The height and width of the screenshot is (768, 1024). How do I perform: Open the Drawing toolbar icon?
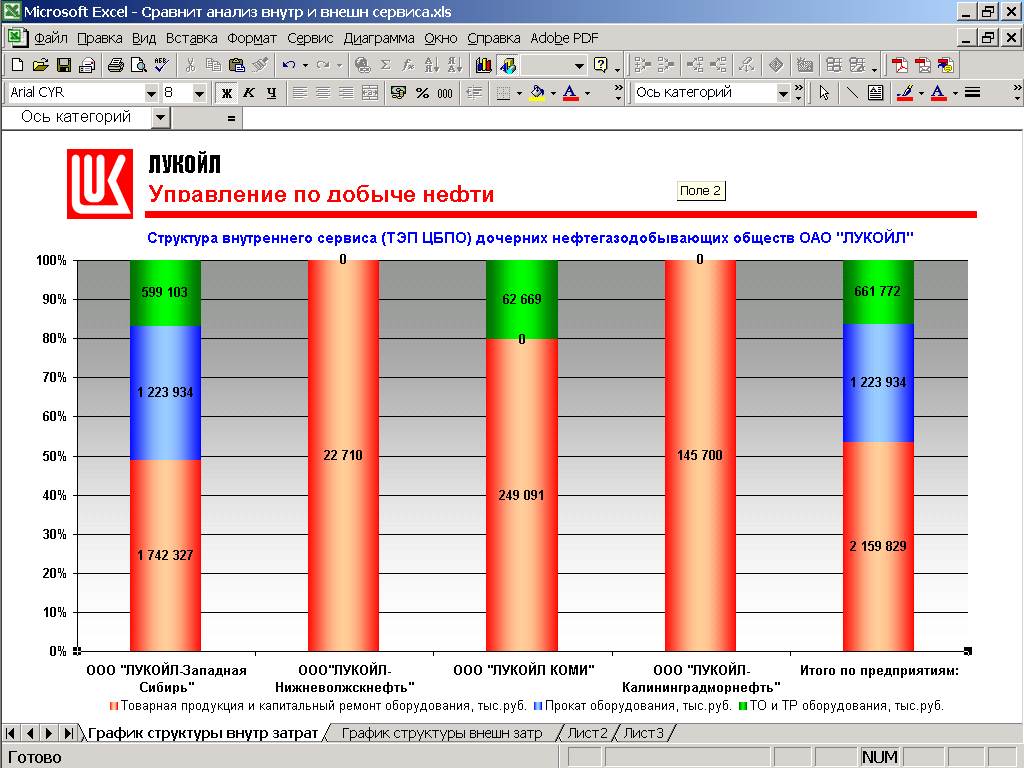(507, 65)
